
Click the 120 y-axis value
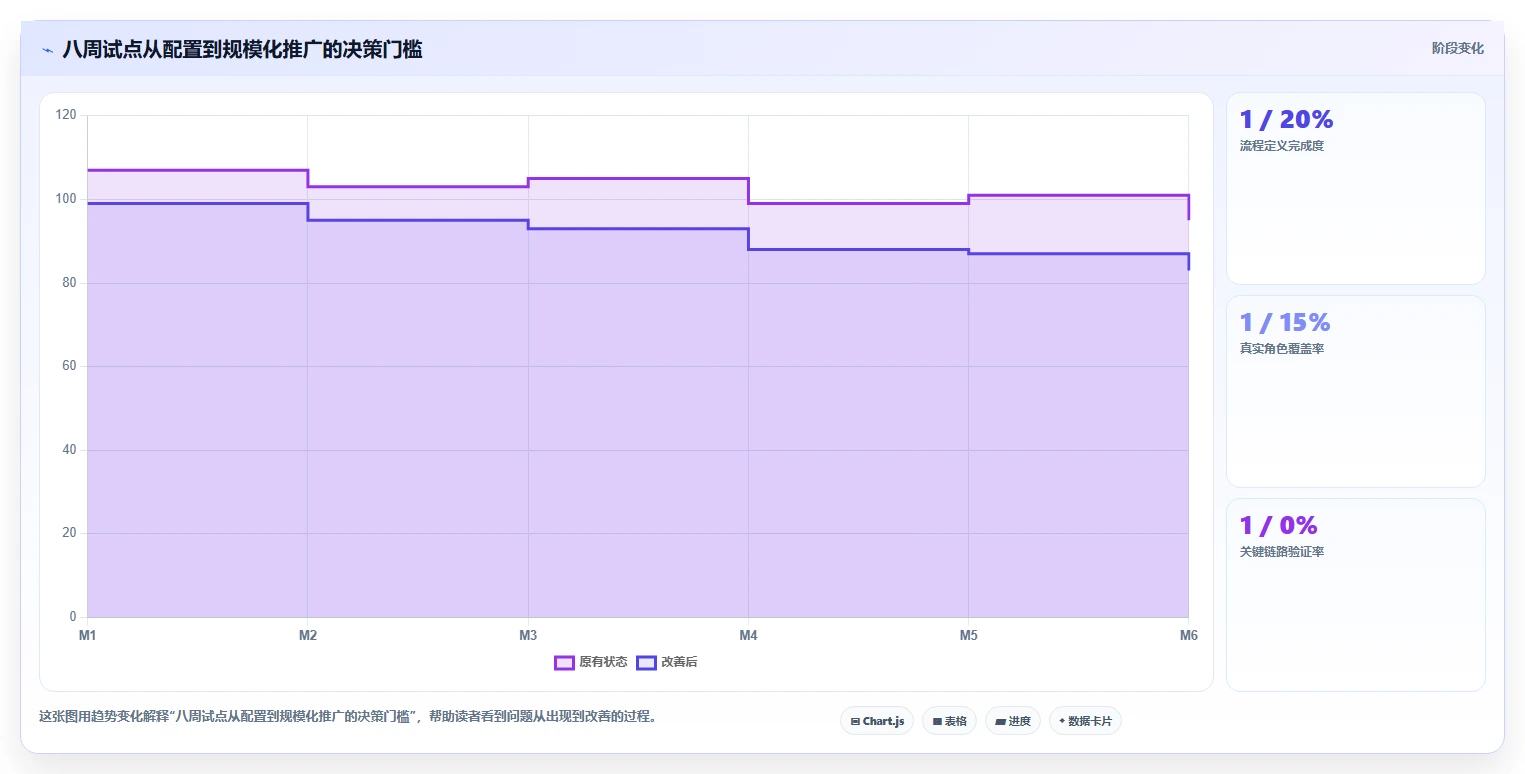(x=66, y=115)
